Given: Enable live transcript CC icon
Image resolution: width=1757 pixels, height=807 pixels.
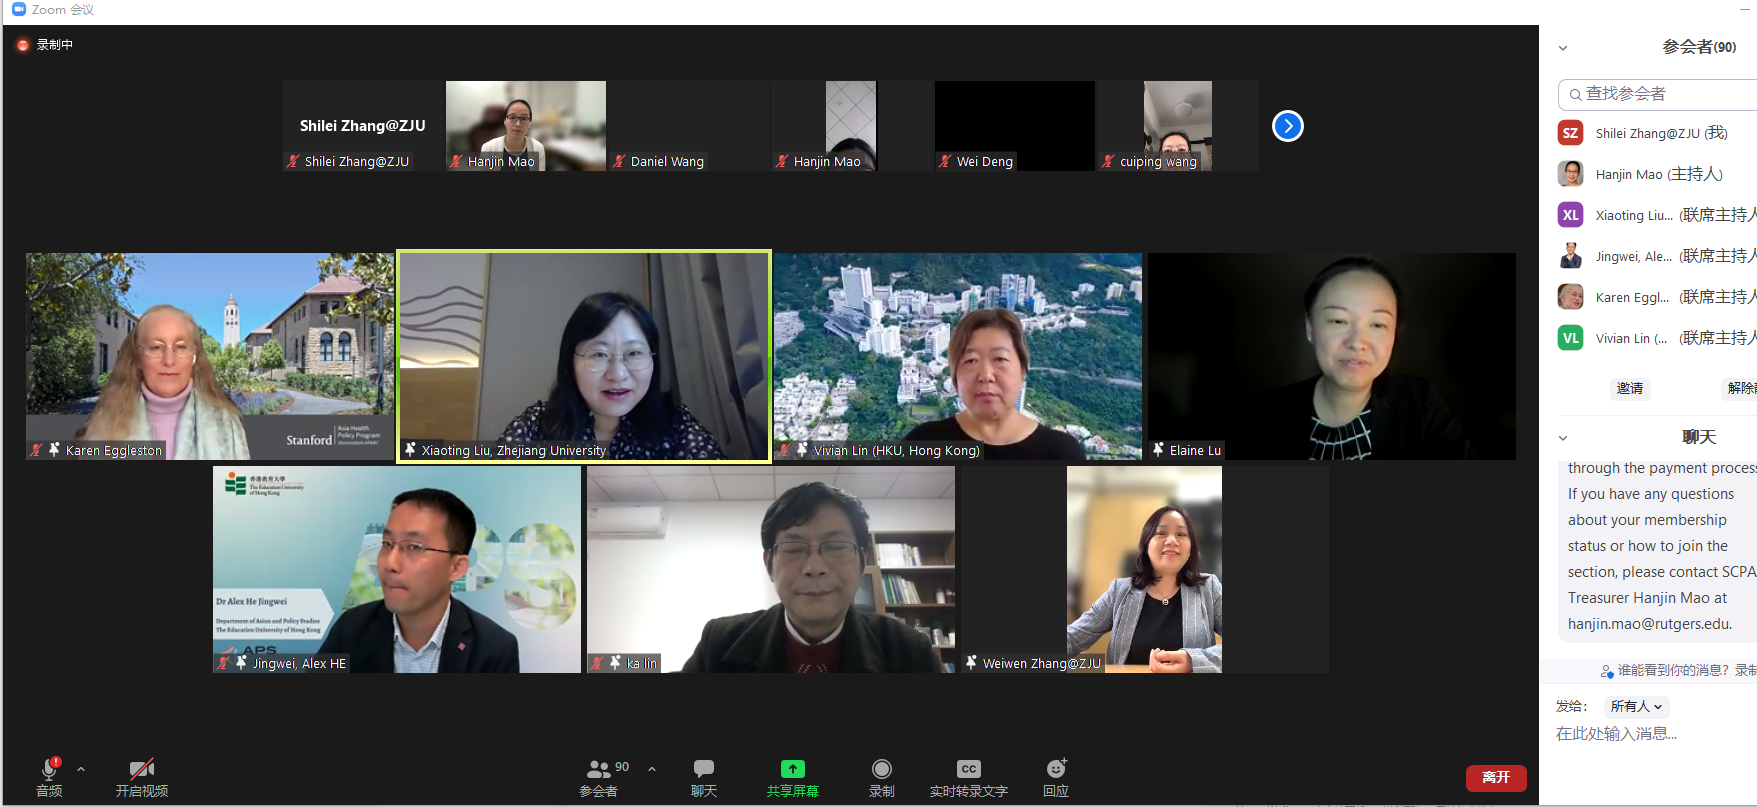Looking at the screenshot, I should tap(968, 768).
